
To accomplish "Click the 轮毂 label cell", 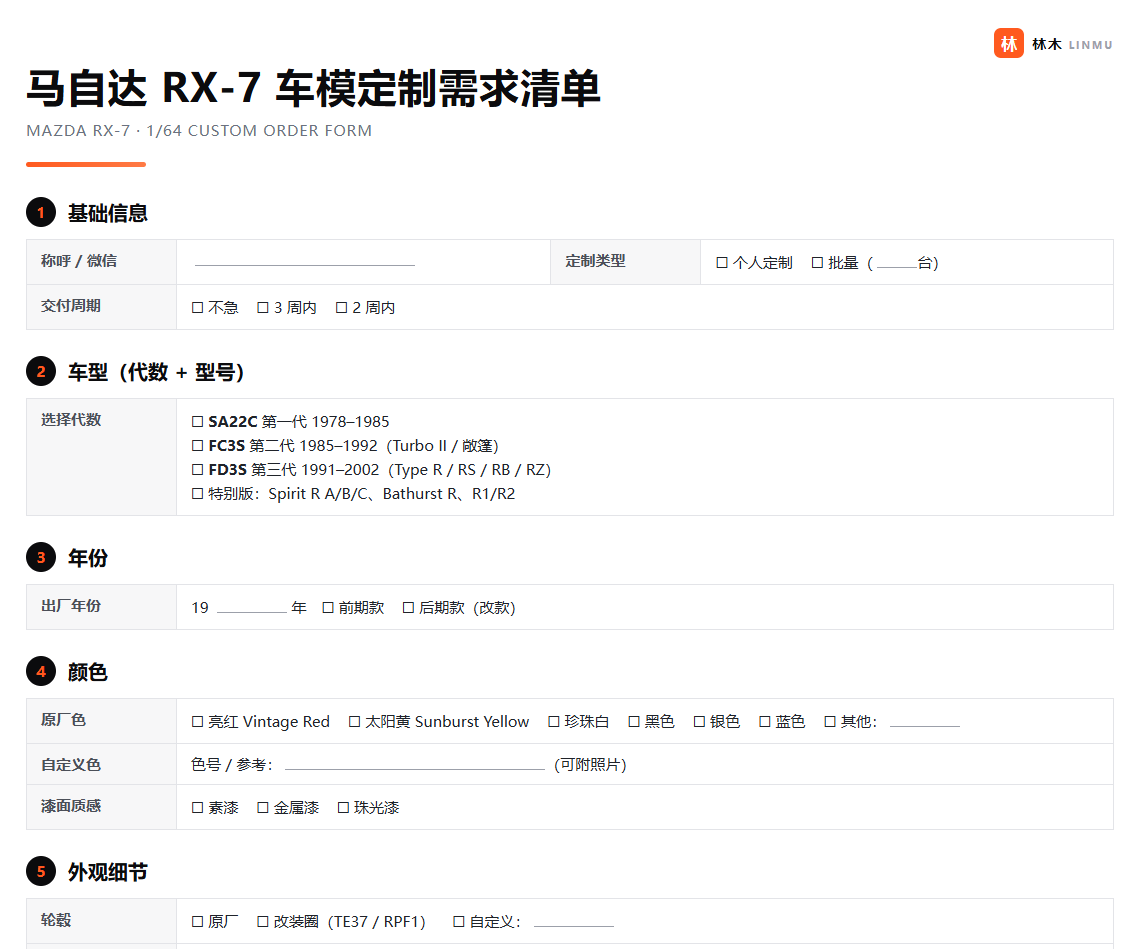I will tap(101, 921).
